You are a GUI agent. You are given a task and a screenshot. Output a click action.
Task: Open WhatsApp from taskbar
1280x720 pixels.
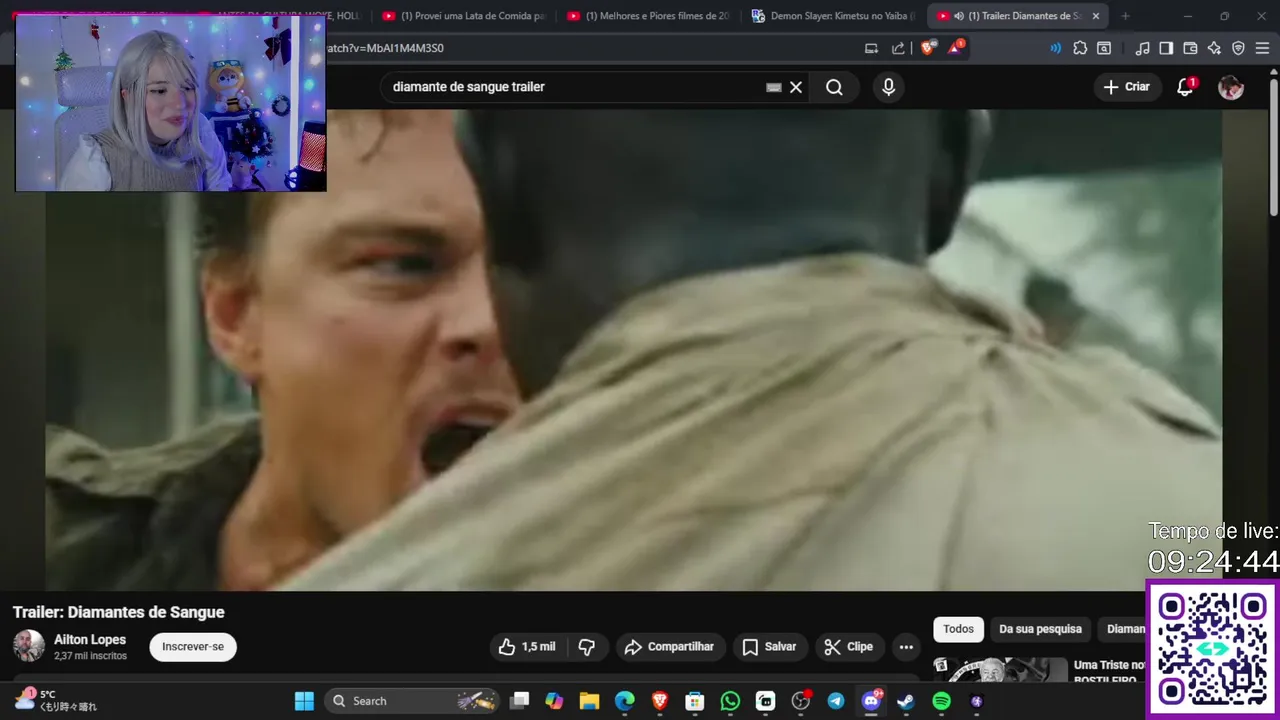pos(730,701)
